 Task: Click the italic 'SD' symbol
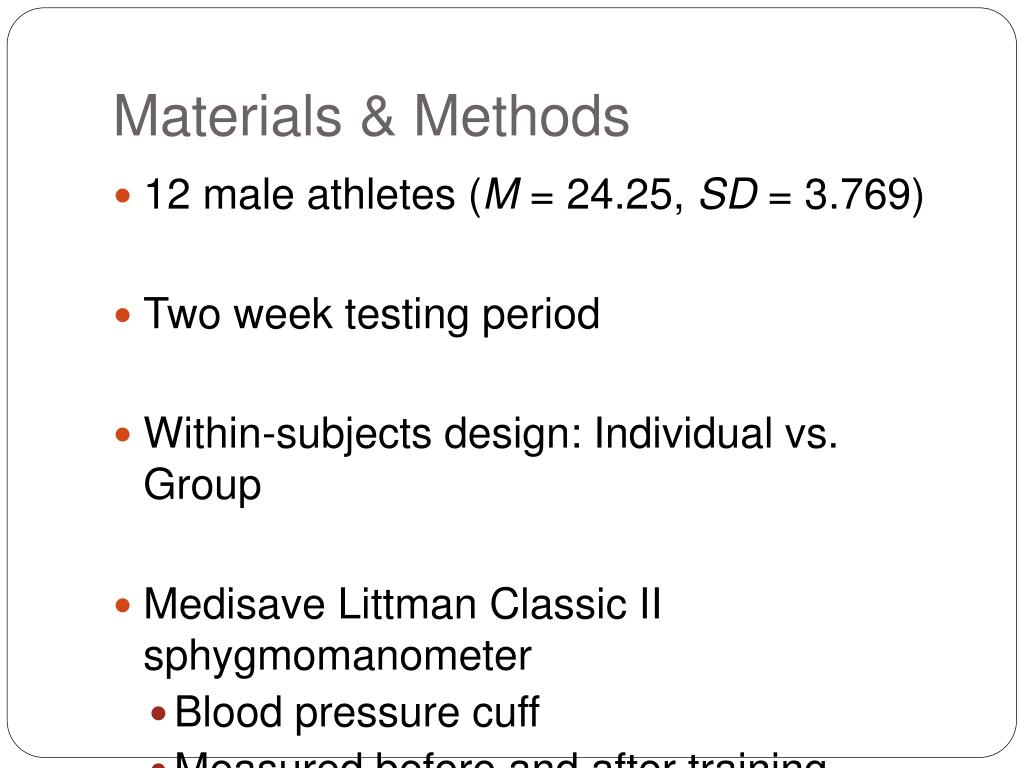tap(728, 195)
